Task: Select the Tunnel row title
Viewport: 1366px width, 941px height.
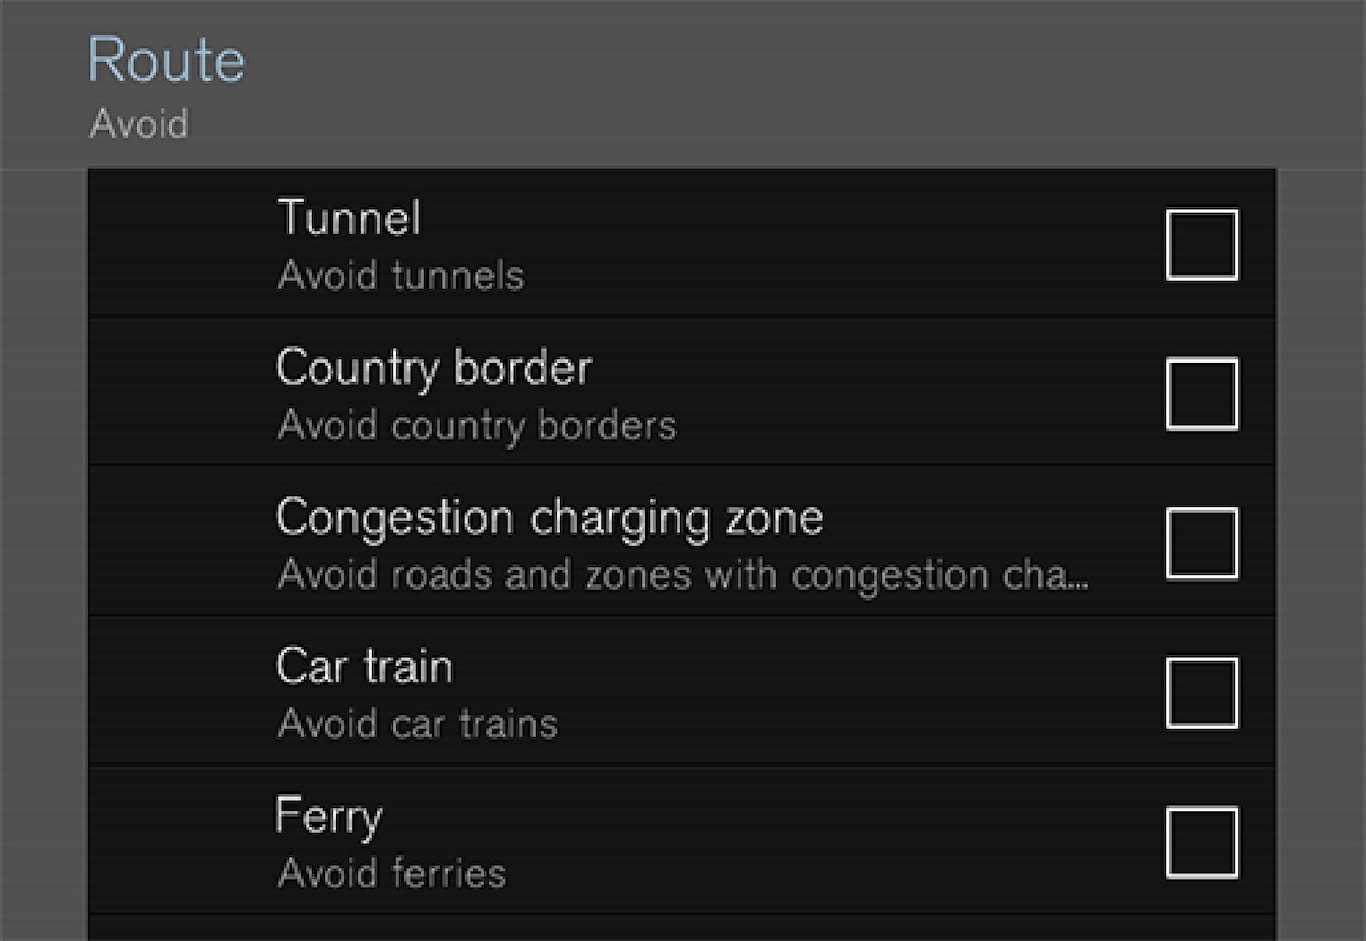Action: pyautogui.click(x=349, y=217)
